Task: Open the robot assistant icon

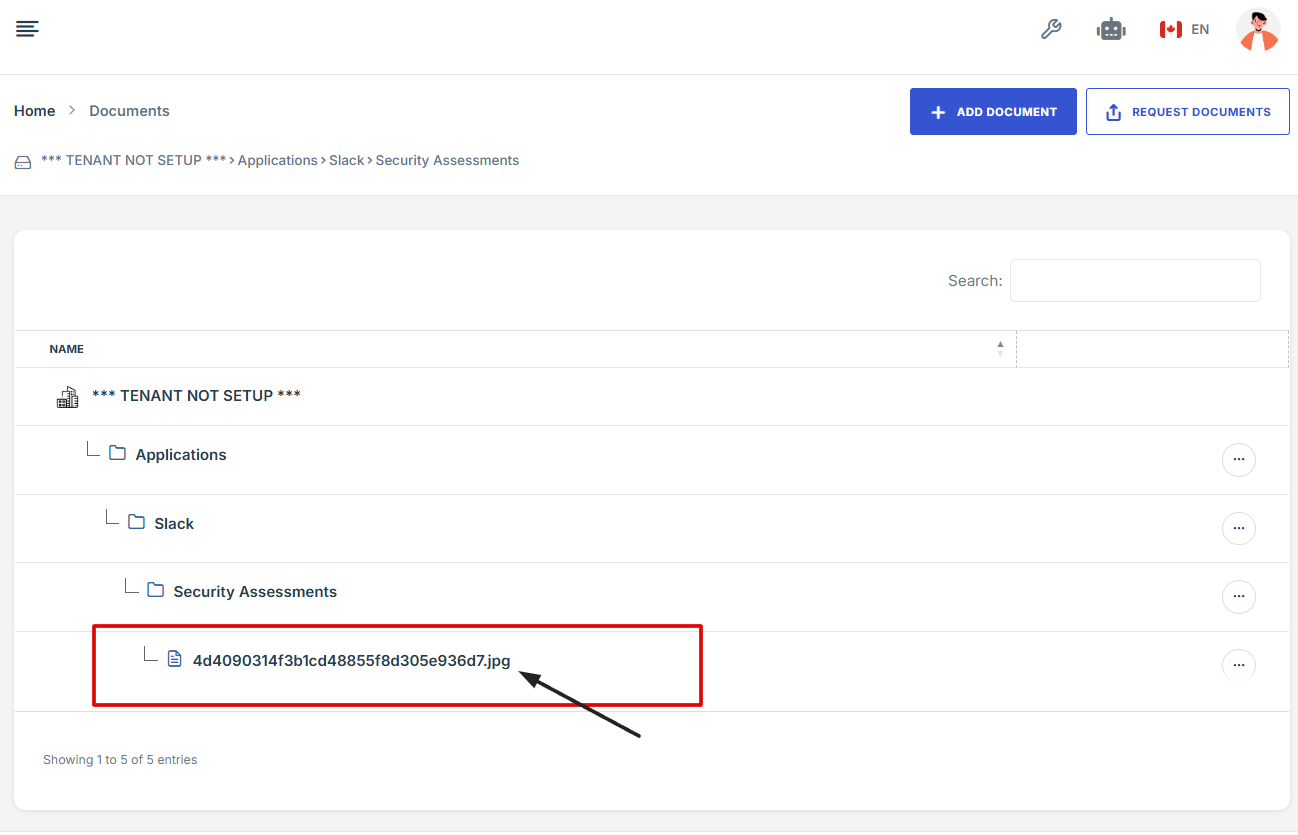Action: pos(1111,30)
